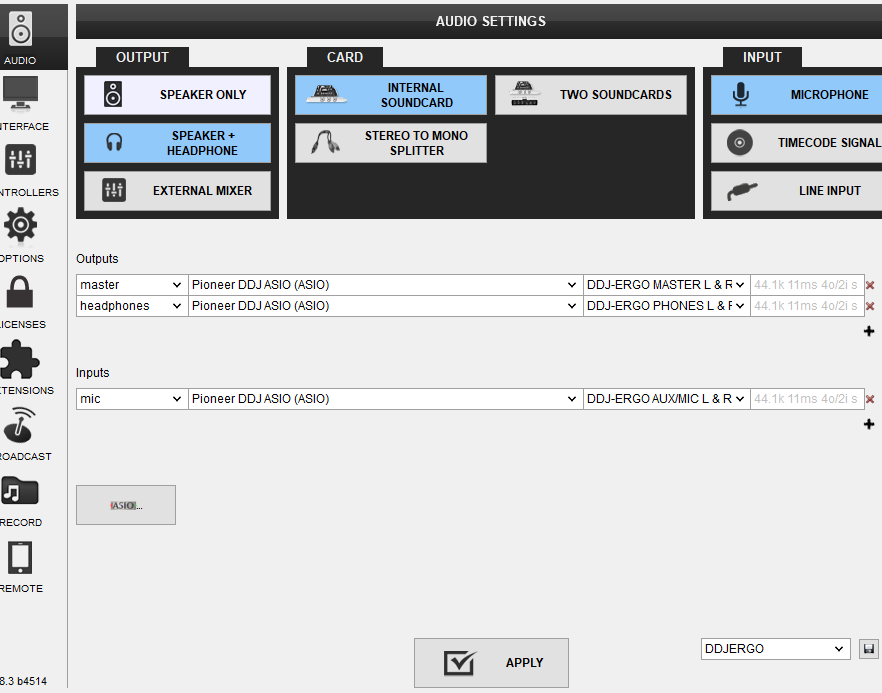Remove the master output row
The width and height of the screenshot is (882, 693).
click(870, 285)
